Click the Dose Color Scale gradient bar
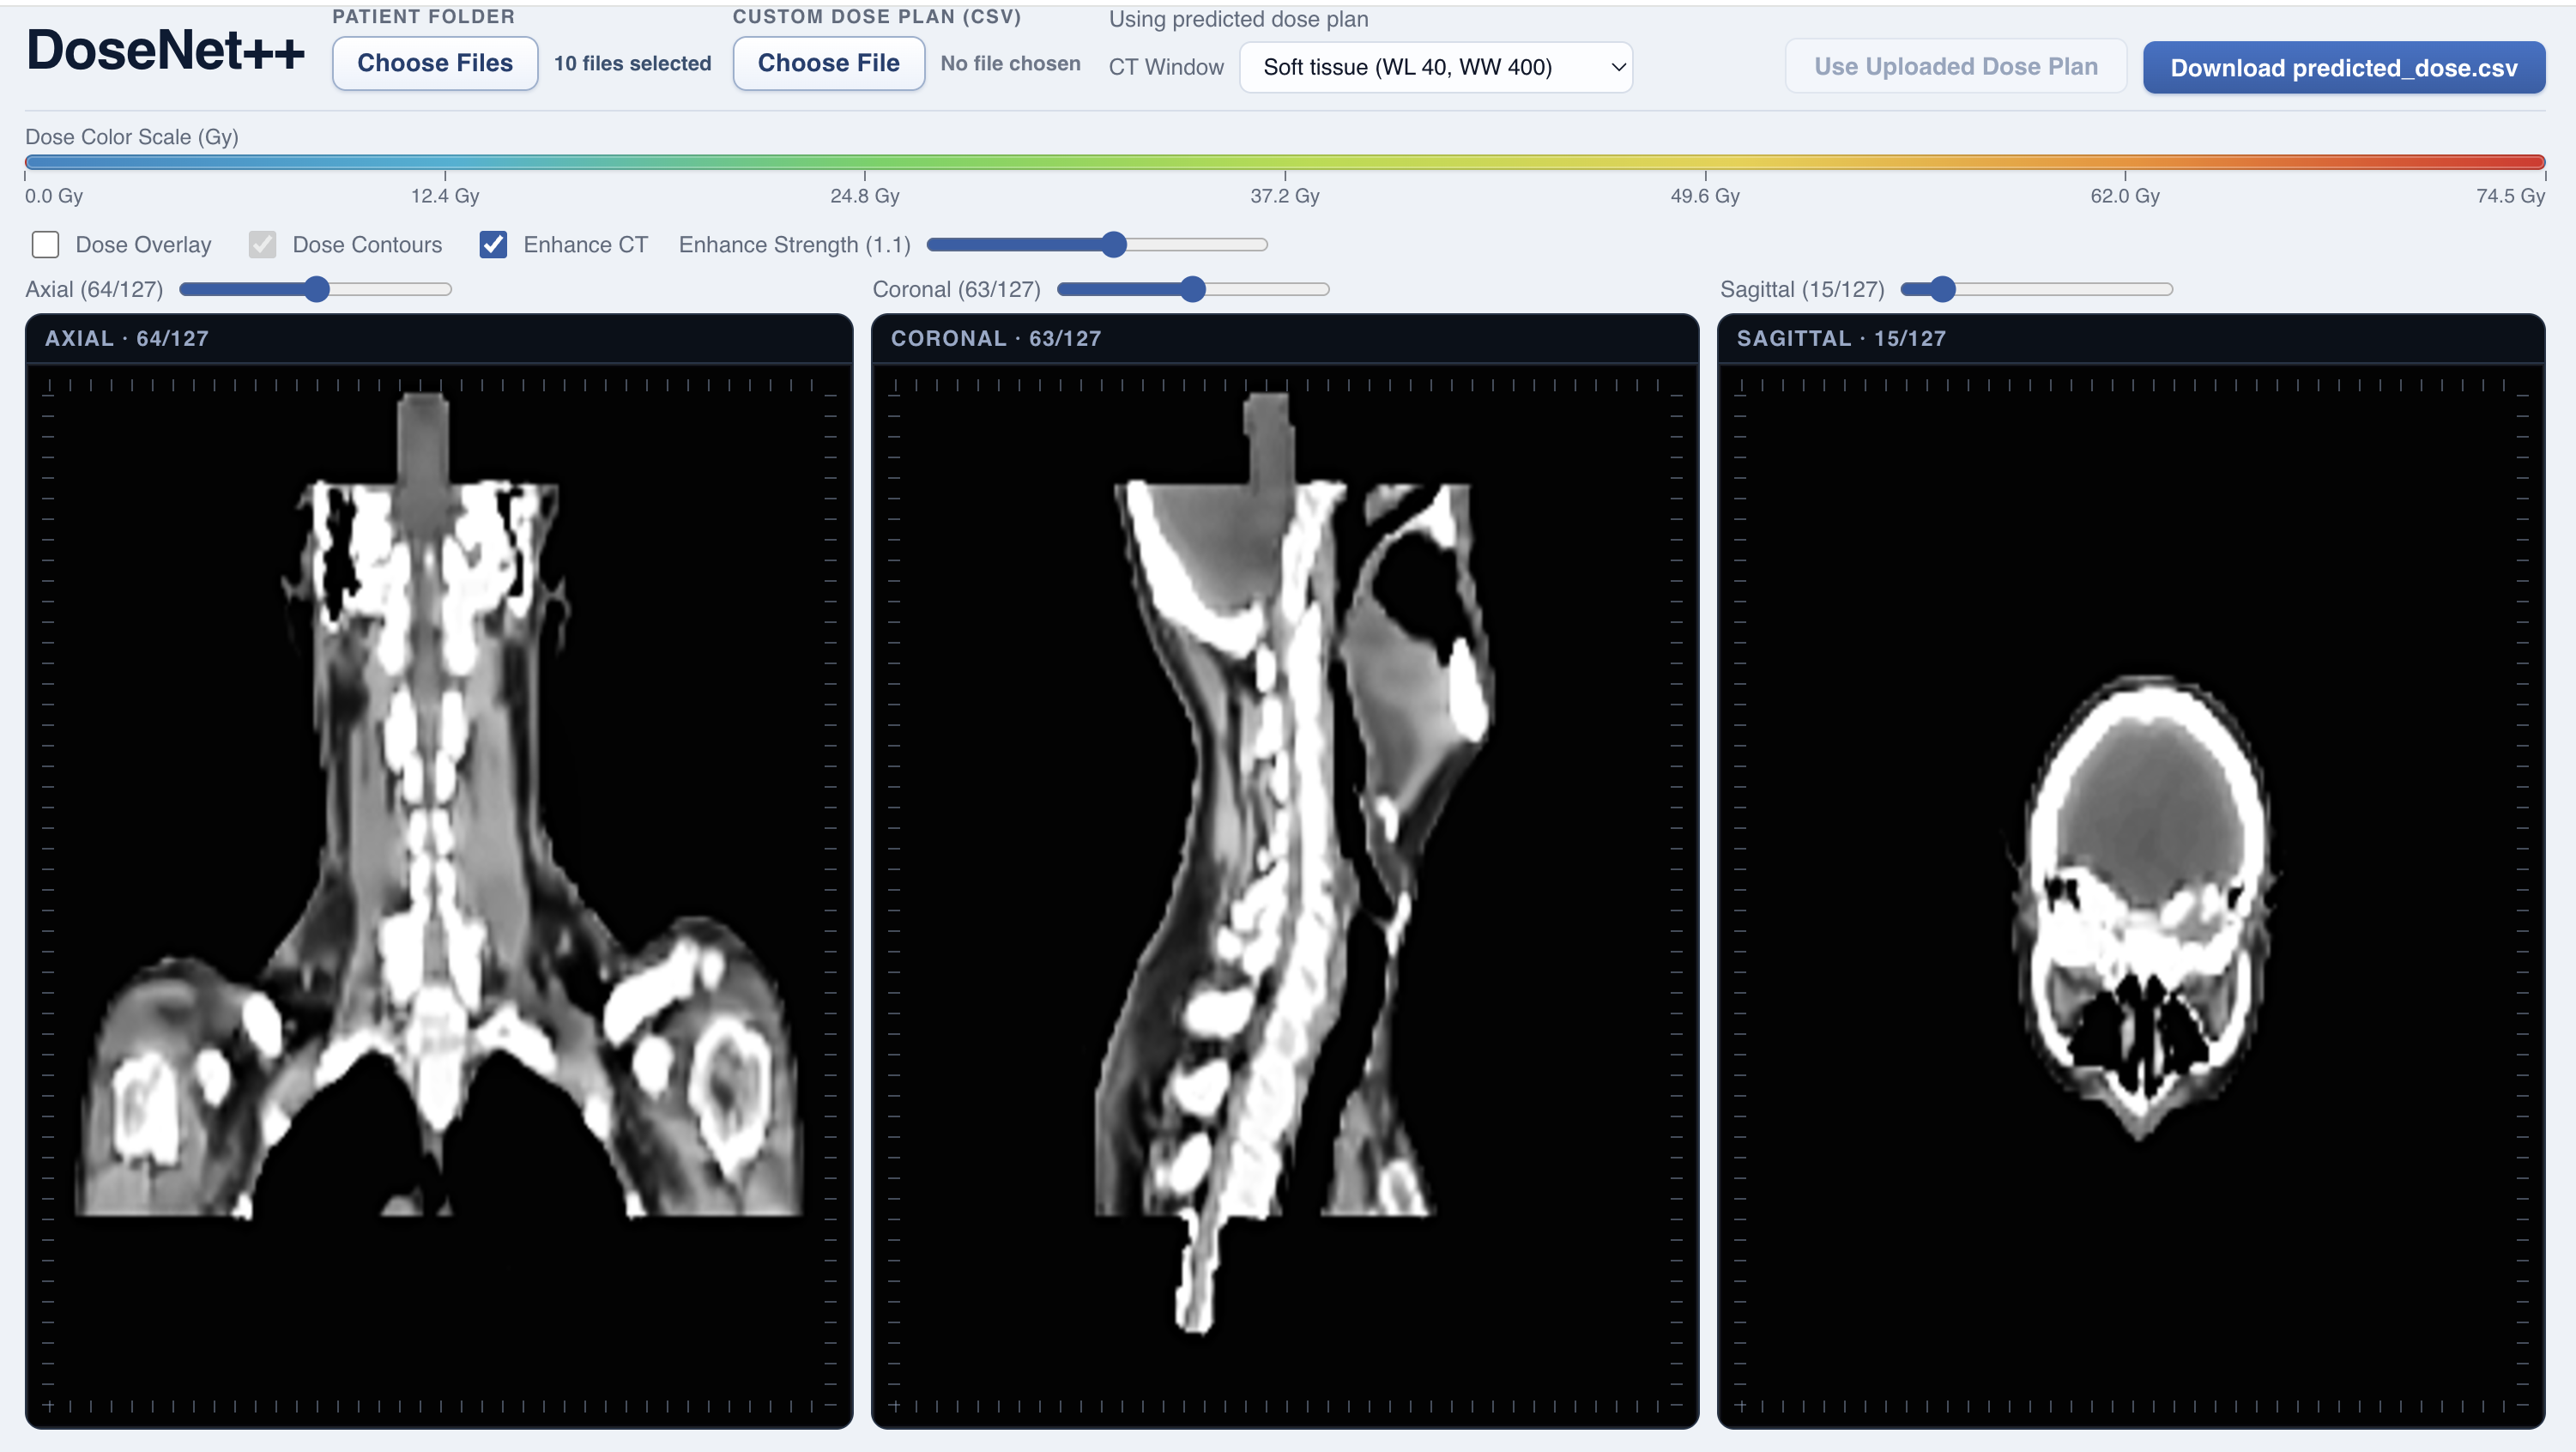This screenshot has height=1452, width=2576. coord(1284,162)
